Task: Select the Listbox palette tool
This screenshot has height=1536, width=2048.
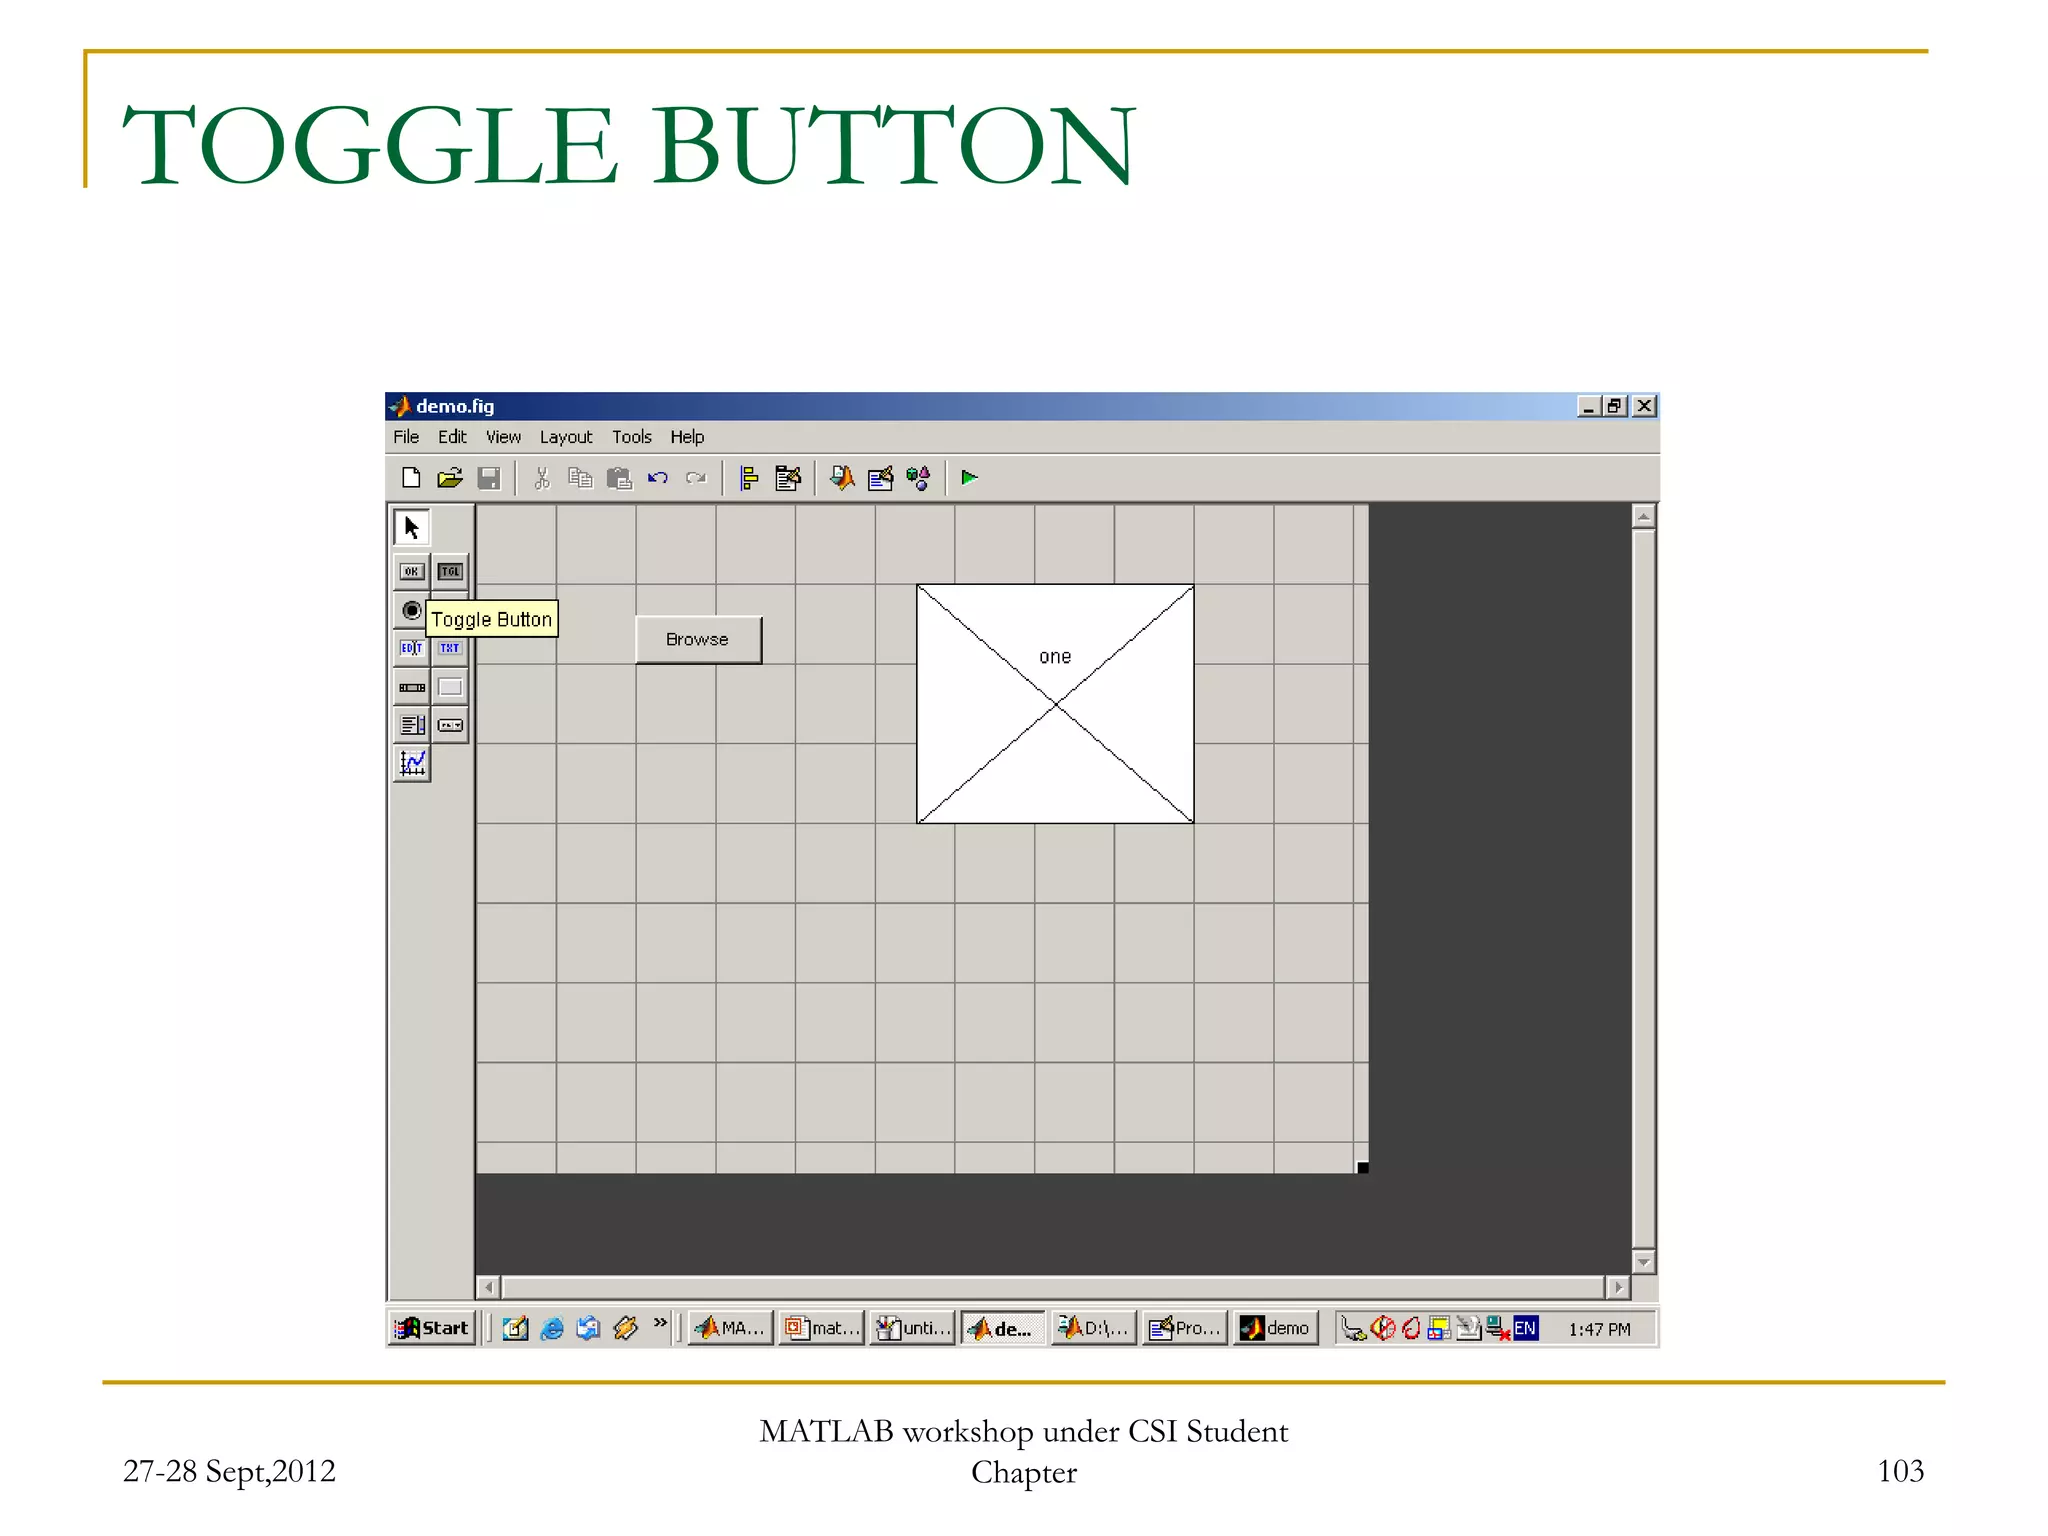Action: tap(411, 725)
